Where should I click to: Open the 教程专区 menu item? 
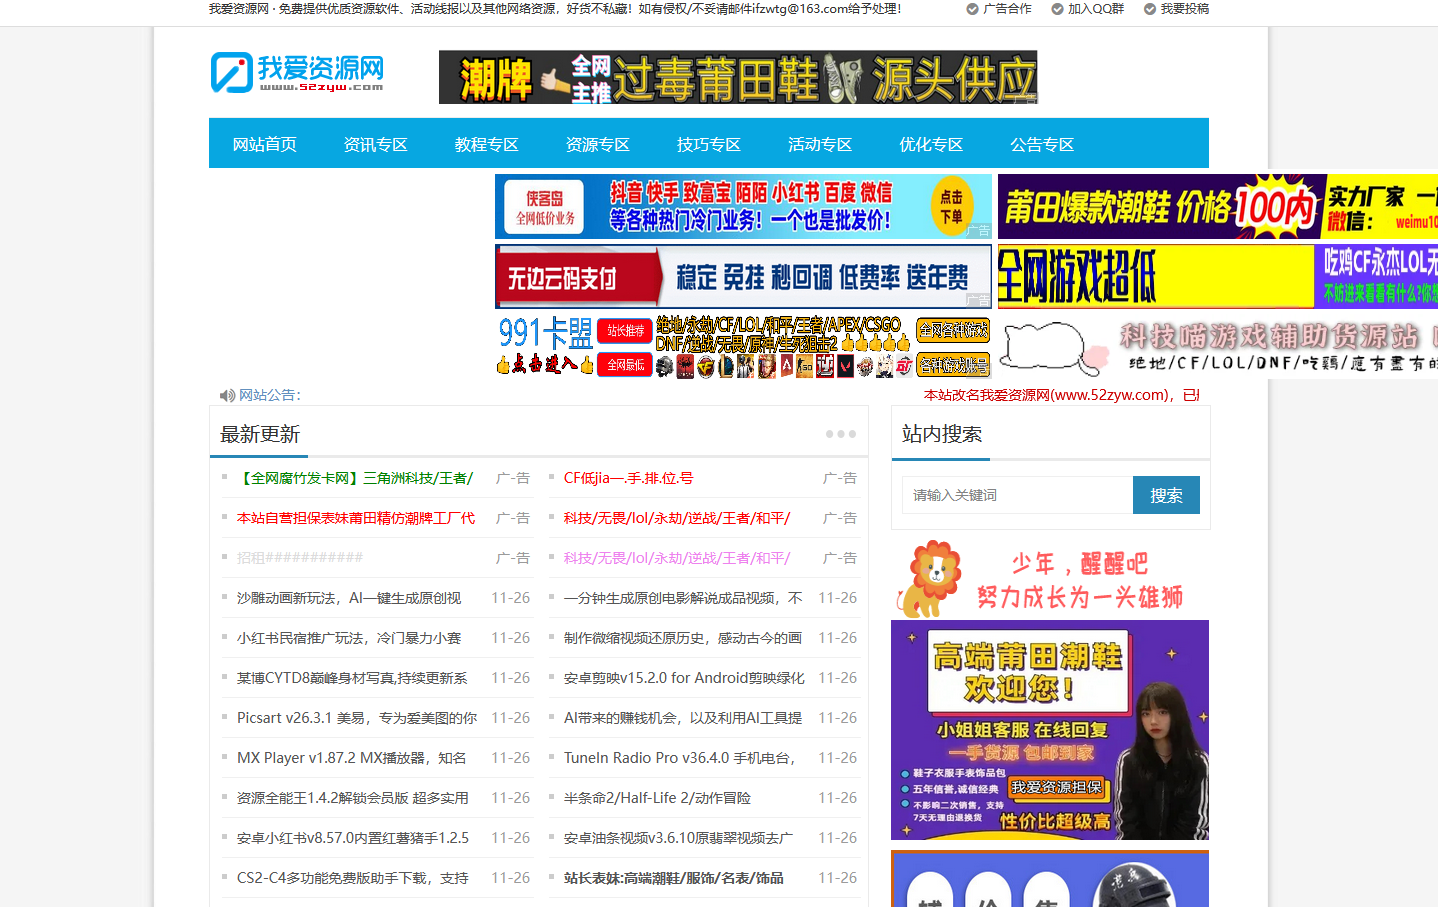click(x=487, y=144)
